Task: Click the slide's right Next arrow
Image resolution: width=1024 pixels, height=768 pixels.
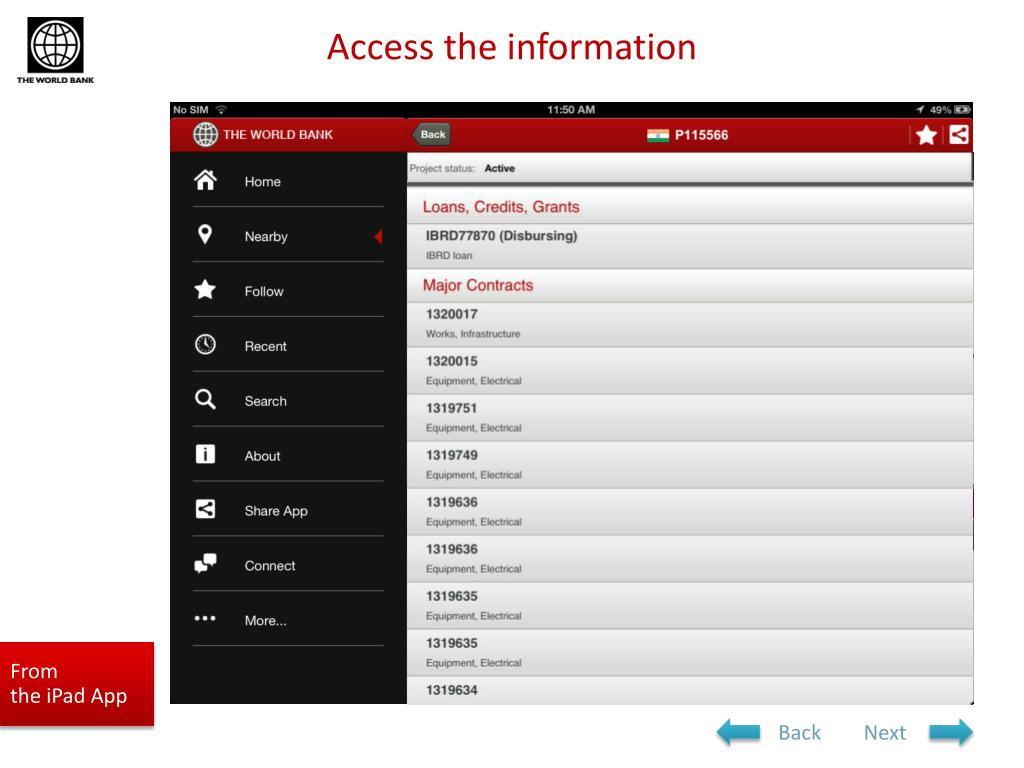Action: pyautogui.click(x=951, y=732)
